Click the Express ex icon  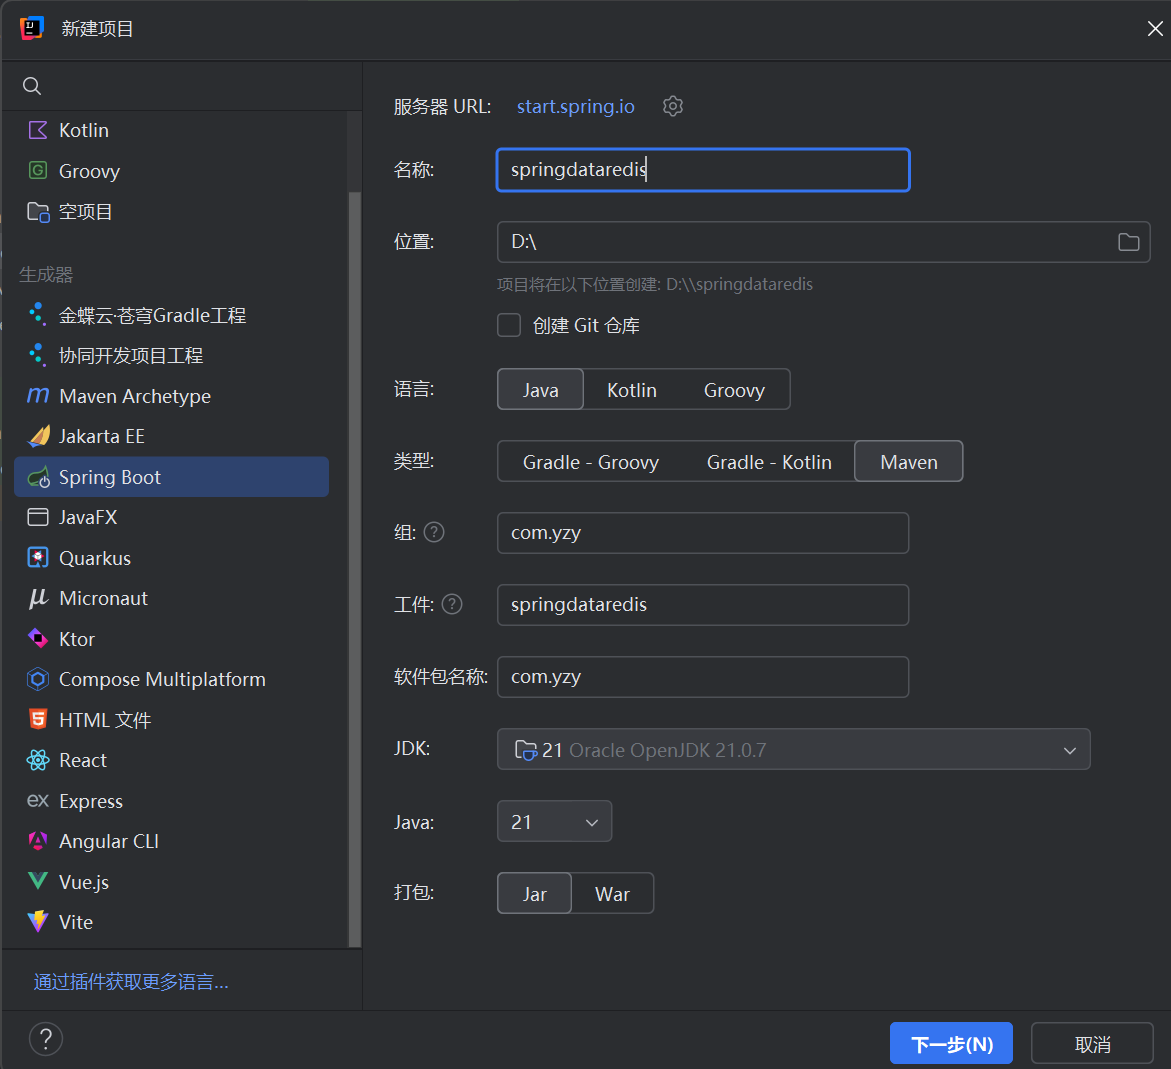tap(38, 801)
